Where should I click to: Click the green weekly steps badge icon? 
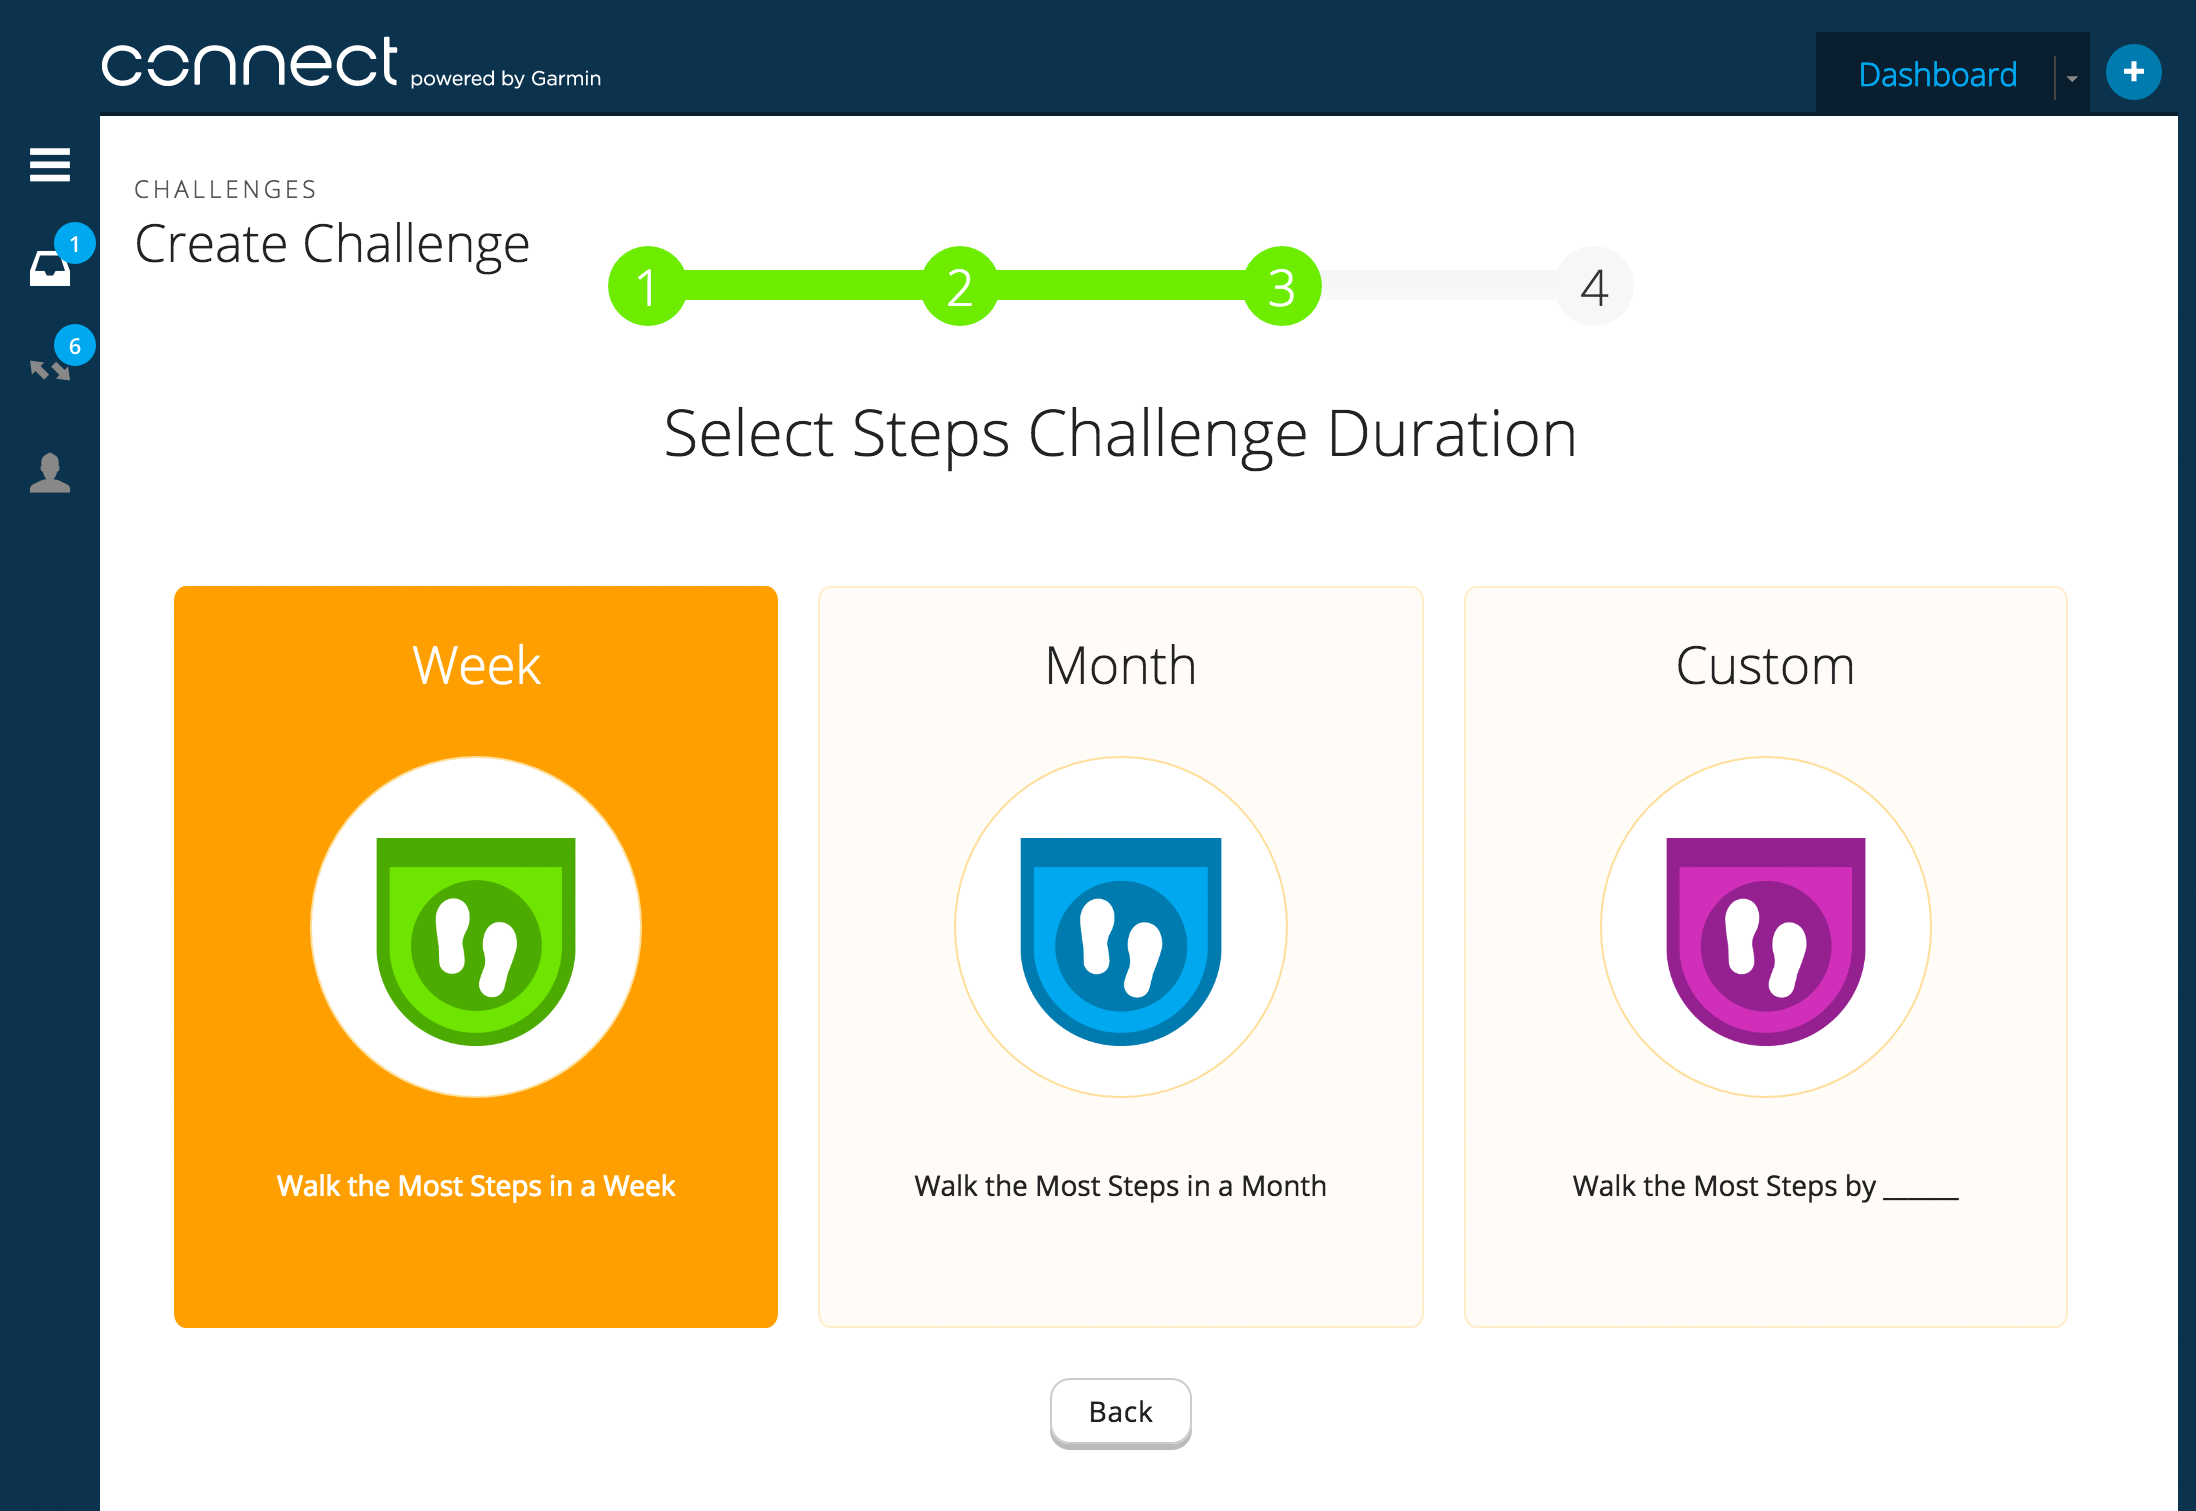click(x=476, y=941)
